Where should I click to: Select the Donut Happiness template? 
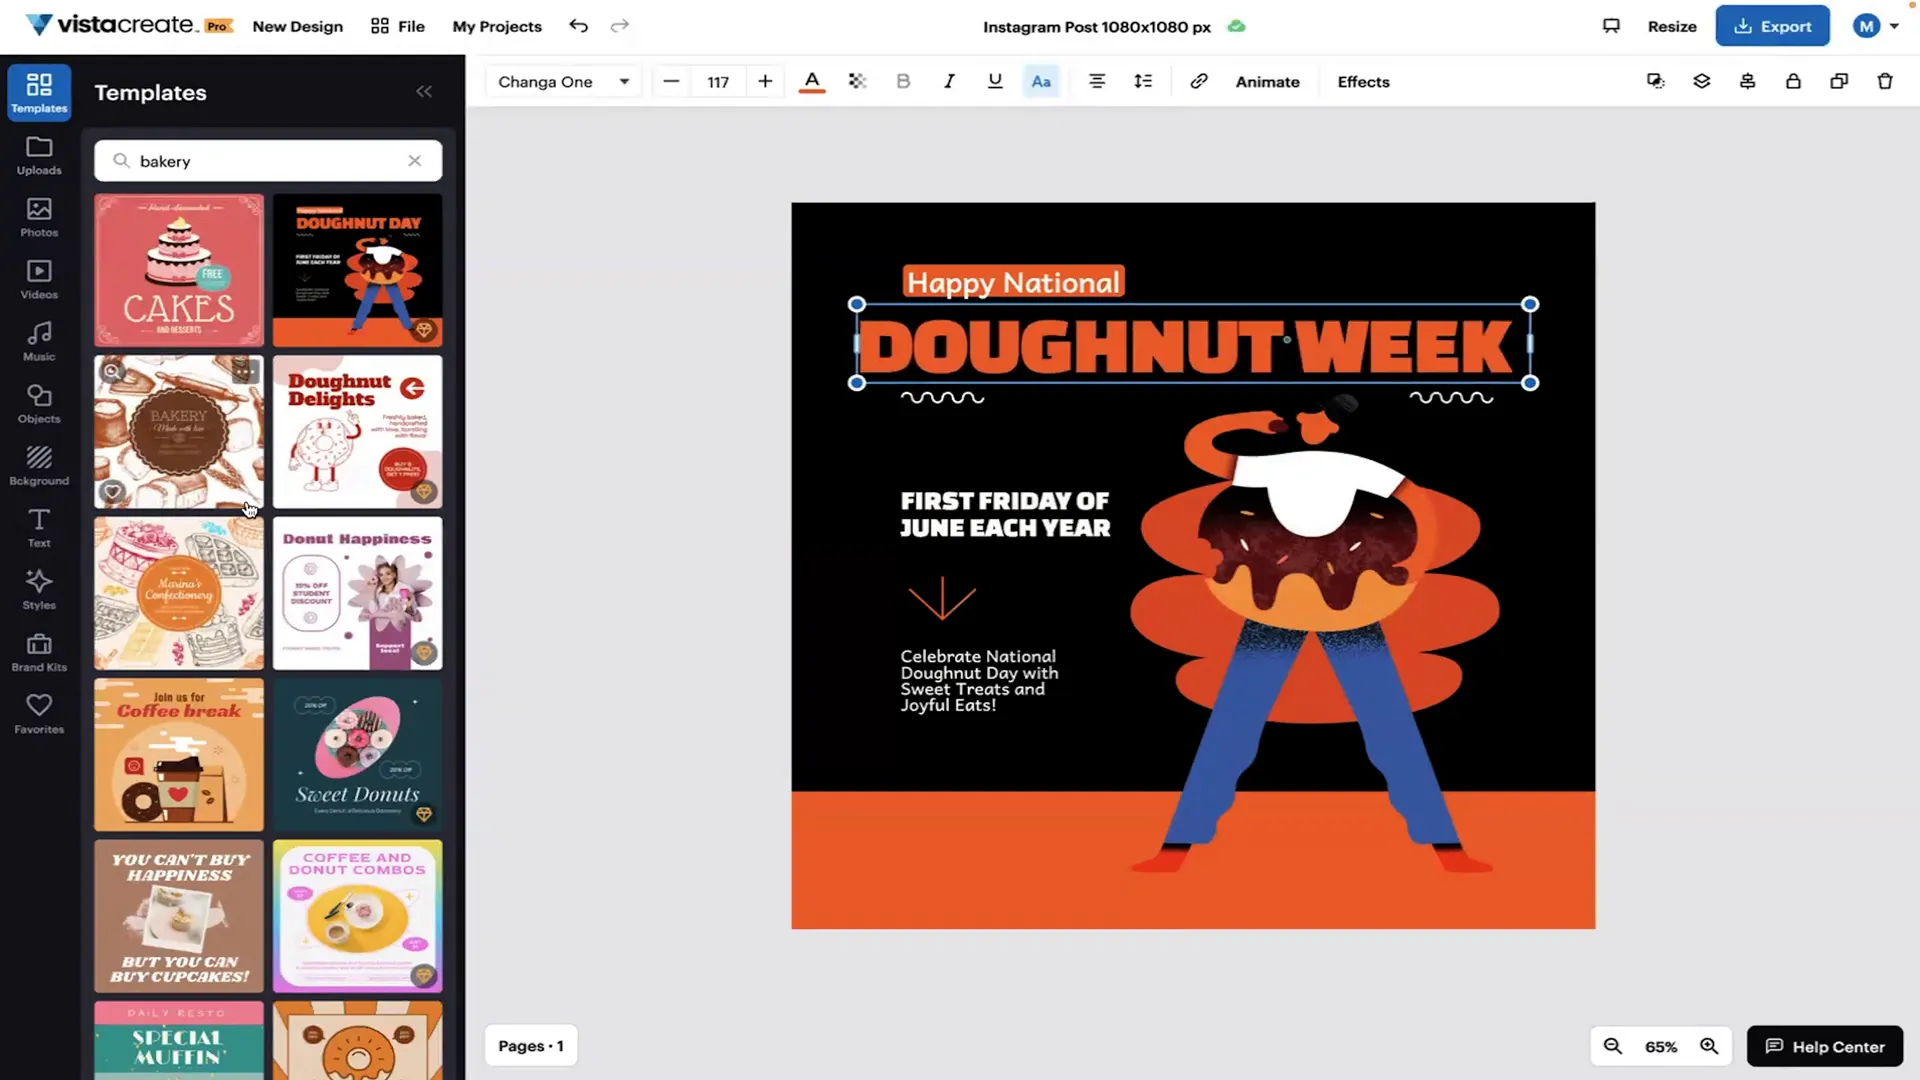pyautogui.click(x=357, y=593)
